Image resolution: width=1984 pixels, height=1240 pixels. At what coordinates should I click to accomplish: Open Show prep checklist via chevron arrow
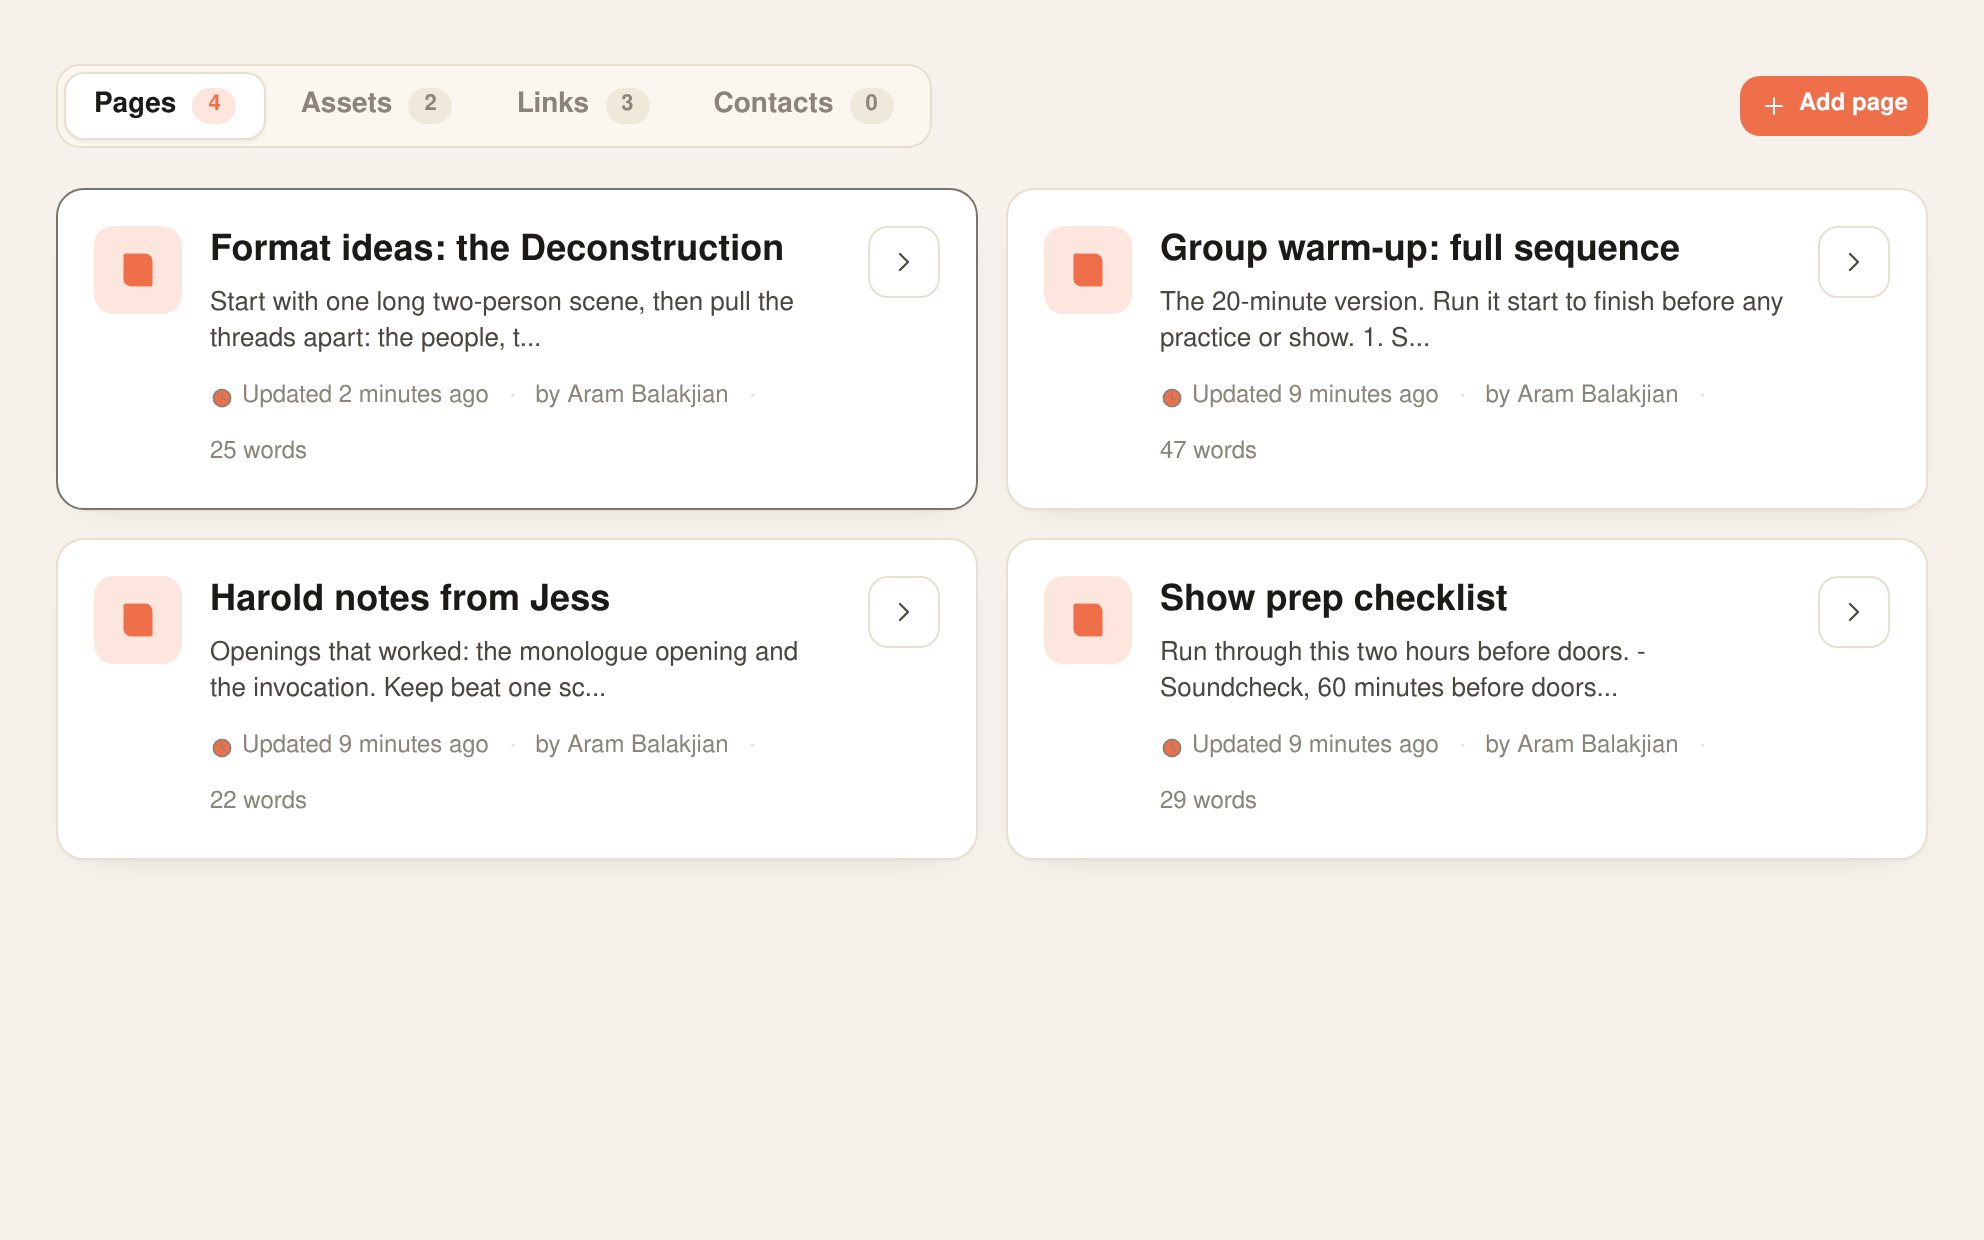point(1854,612)
